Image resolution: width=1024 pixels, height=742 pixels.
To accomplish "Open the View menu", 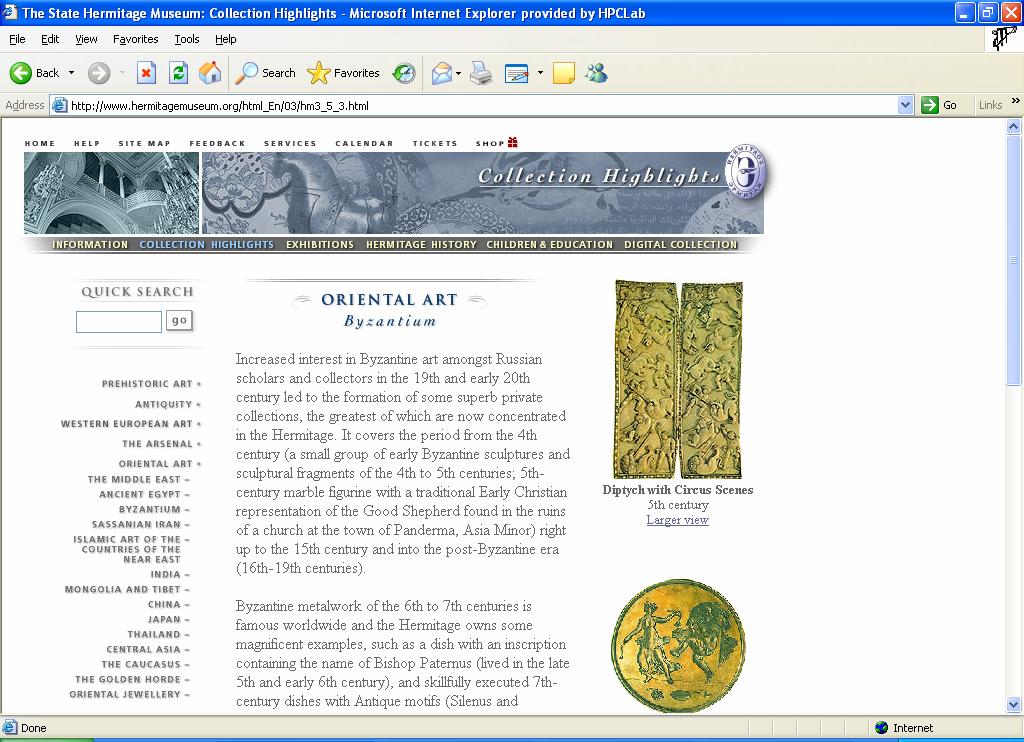I will (x=86, y=39).
